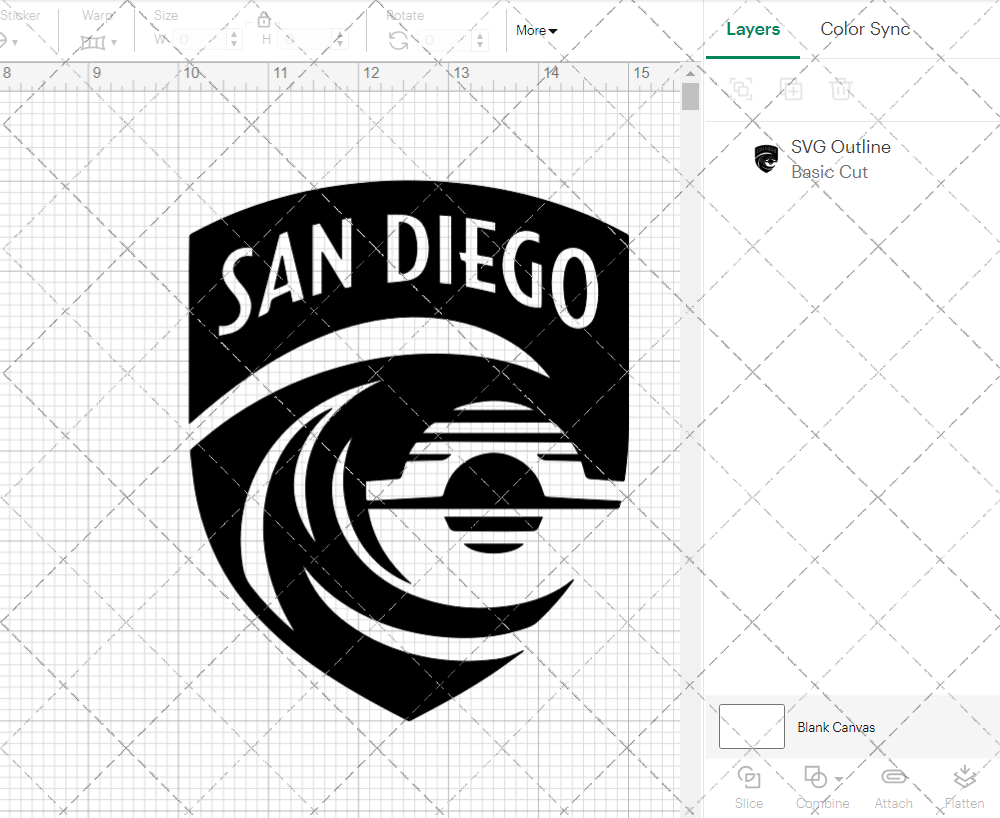Click the Blank Canvas color swatch
This screenshot has width=1000, height=818.
[751, 727]
